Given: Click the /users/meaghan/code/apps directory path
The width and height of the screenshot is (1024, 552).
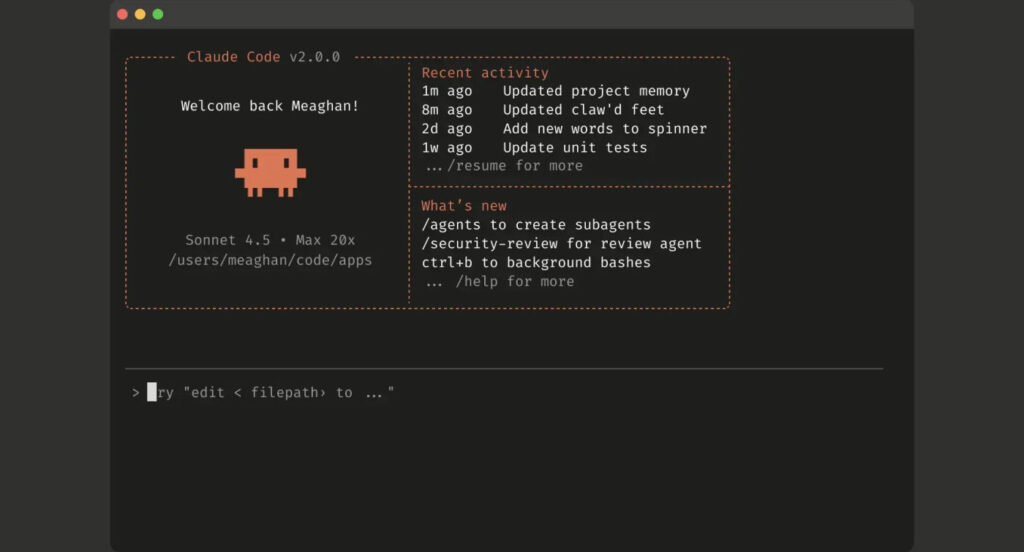Looking at the screenshot, I should point(270,260).
